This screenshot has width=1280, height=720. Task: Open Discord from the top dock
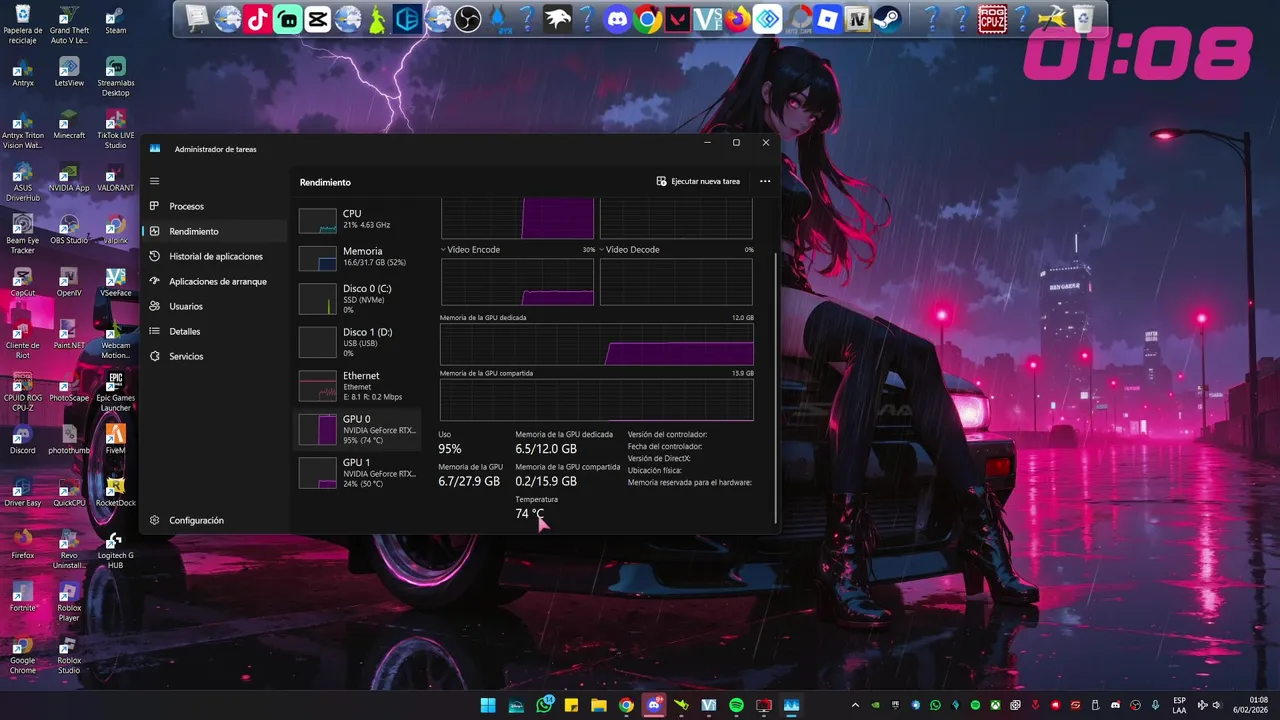click(x=617, y=19)
